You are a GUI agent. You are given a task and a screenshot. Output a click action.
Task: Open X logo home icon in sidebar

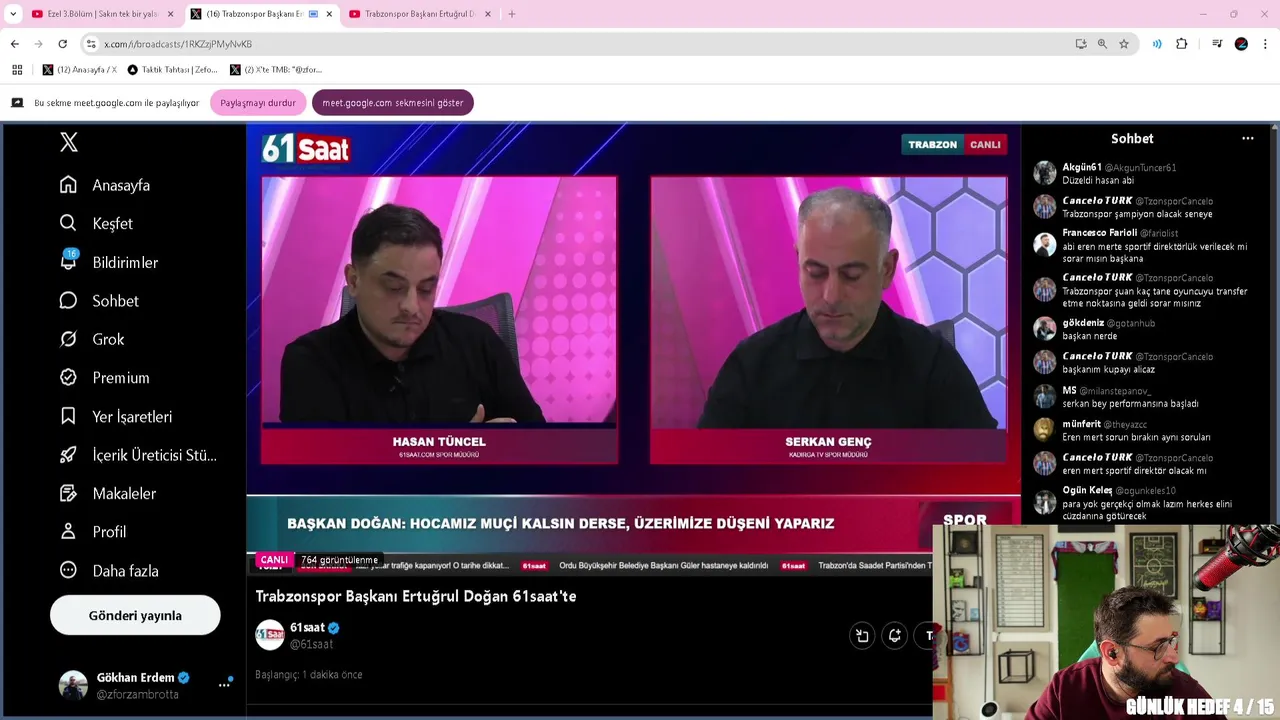[x=69, y=142]
